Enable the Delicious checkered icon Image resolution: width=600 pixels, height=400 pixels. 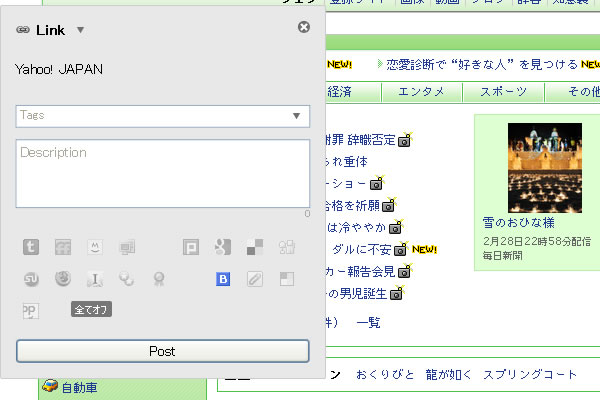pyautogui.click(x=255, y=247)
